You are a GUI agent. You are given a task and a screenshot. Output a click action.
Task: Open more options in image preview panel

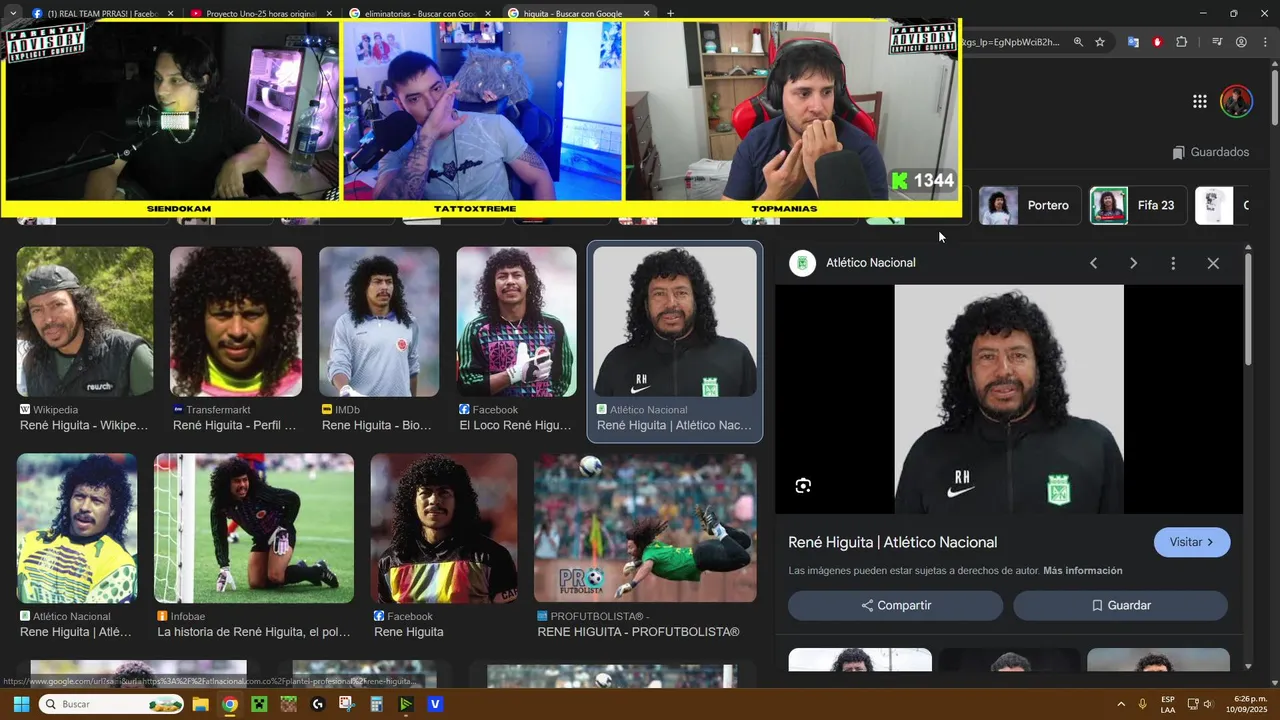coord(1173,263)
